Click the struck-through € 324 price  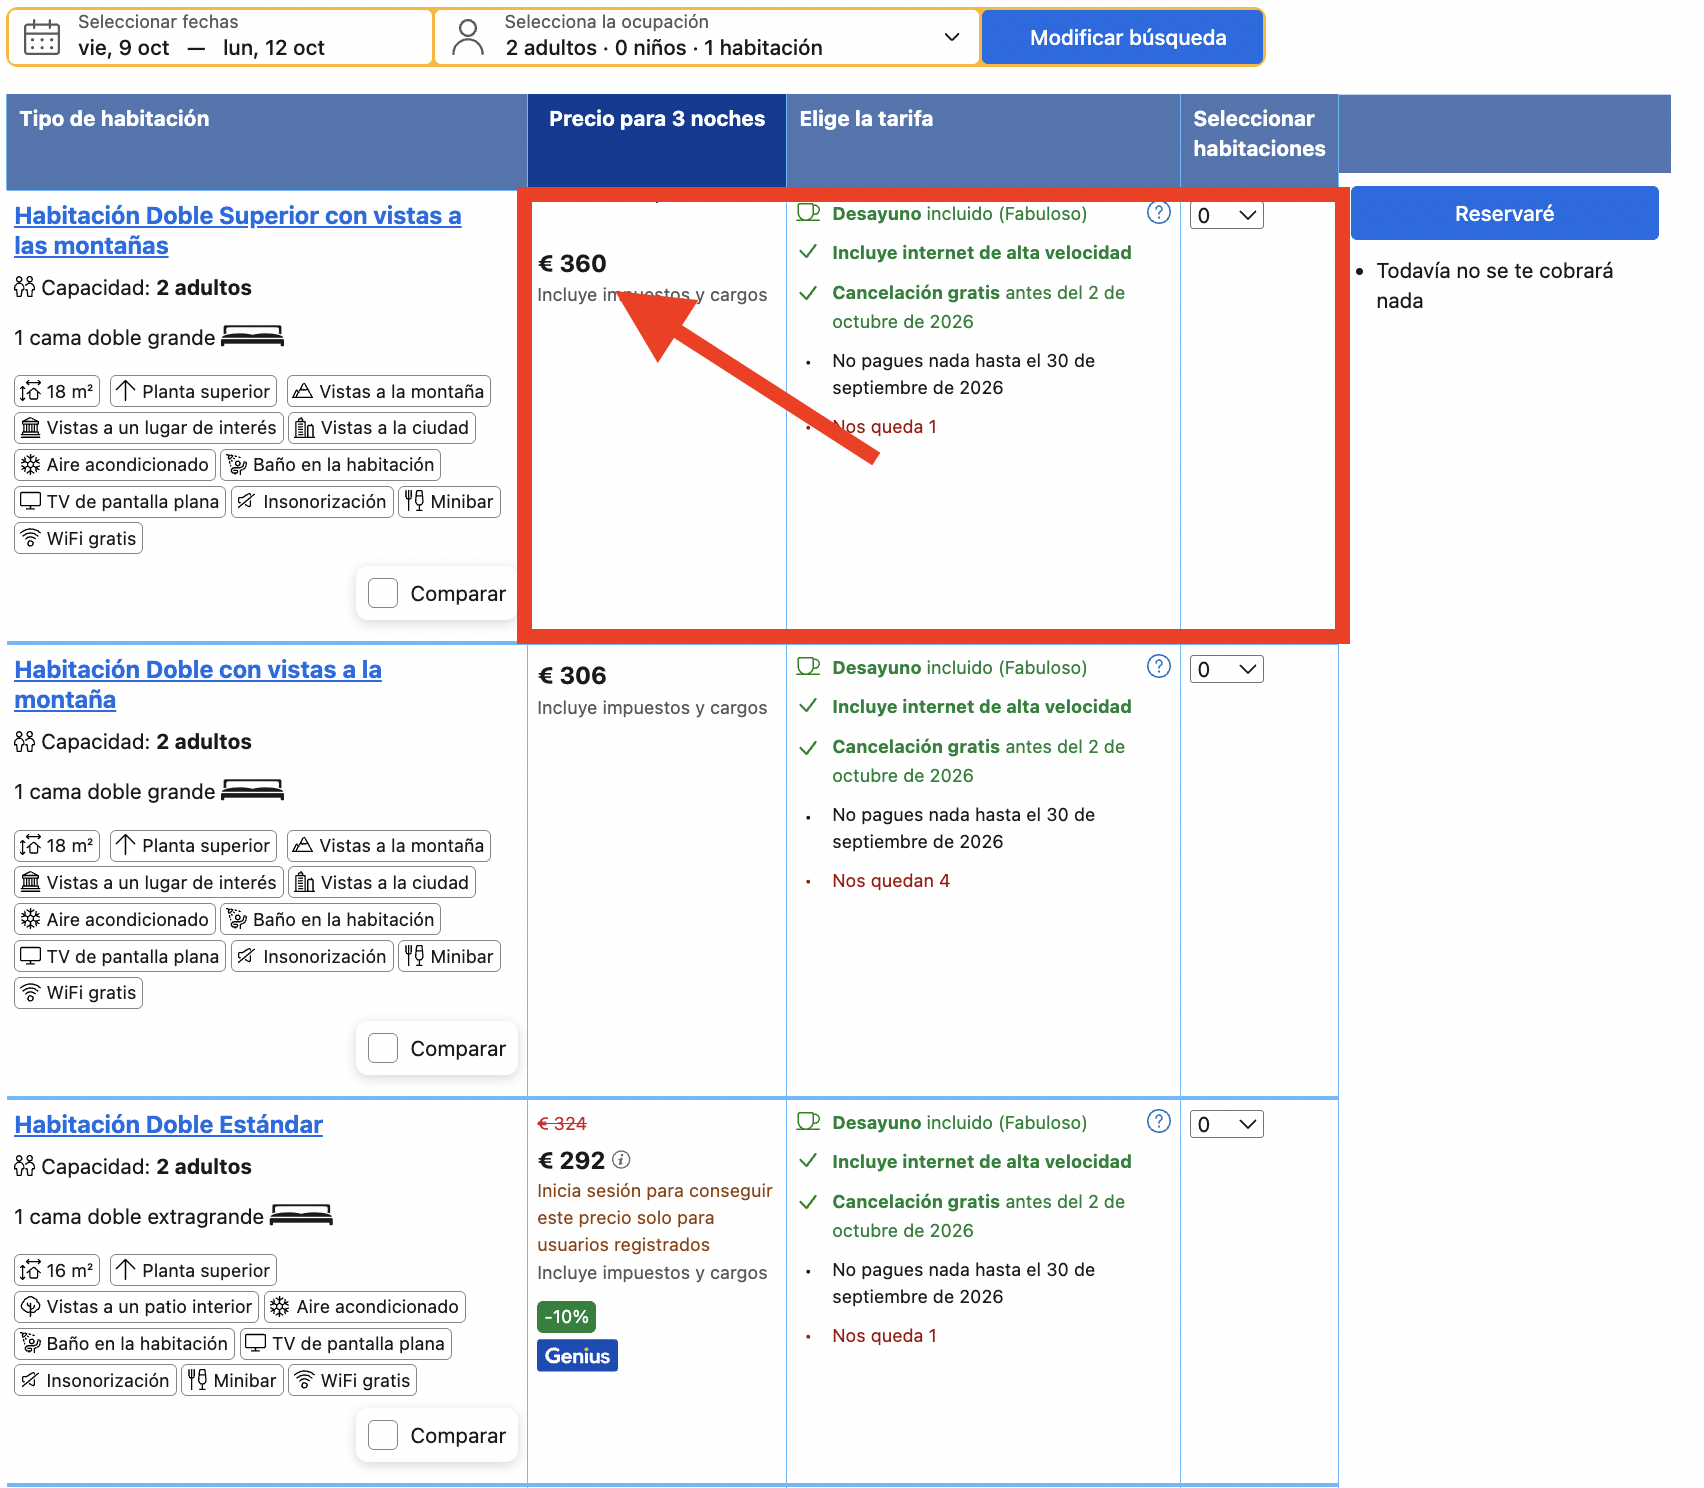(x=562, y=1124)
